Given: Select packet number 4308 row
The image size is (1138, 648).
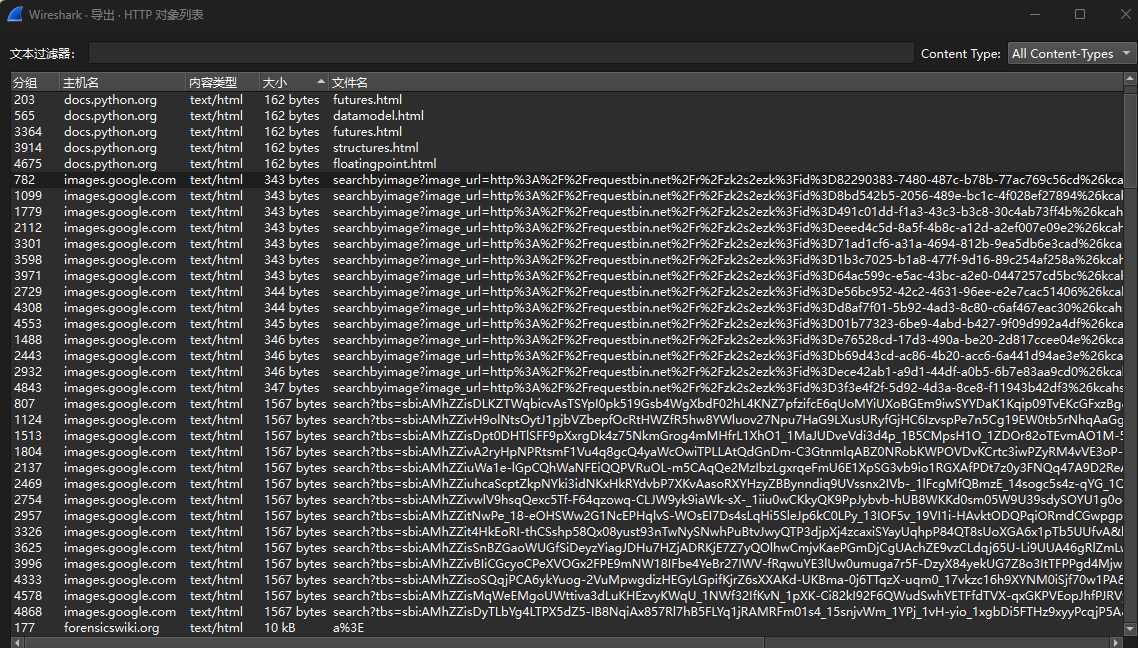Looking at the screenshot, I should click(567, 307).
